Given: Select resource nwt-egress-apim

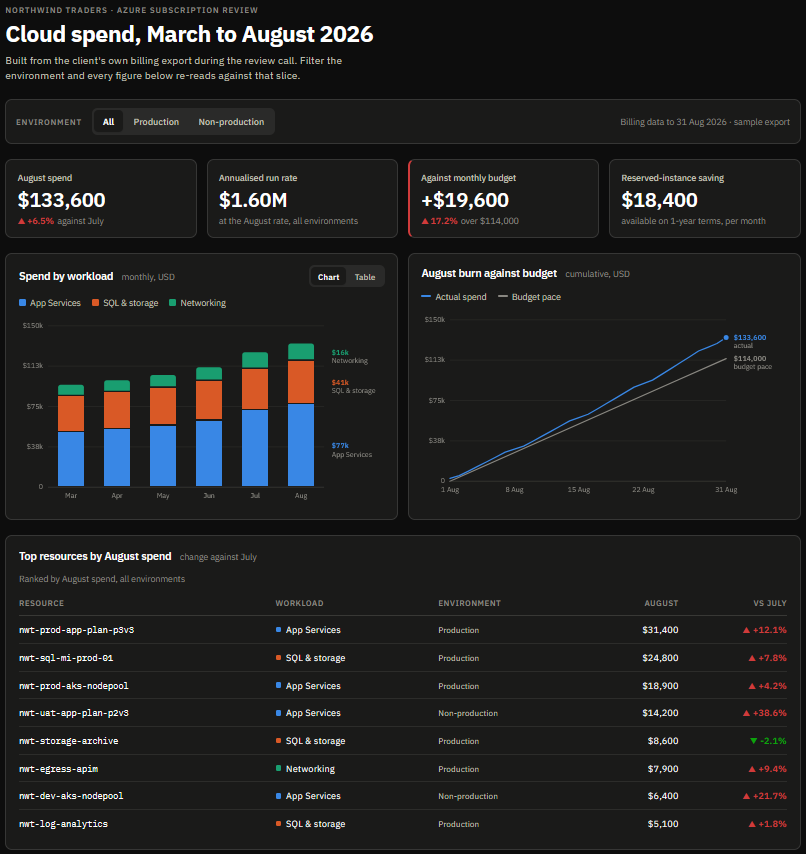Looking at the screenshot, I should [x=58, y=769].
